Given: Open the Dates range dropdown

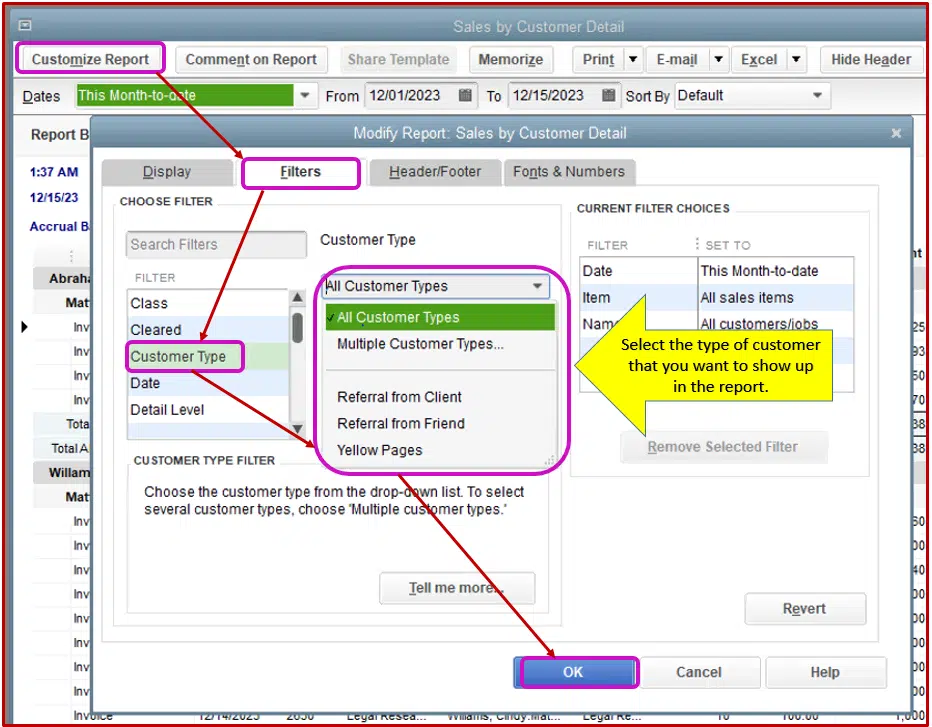Looking at the screenshot, I should click(305, 95).
